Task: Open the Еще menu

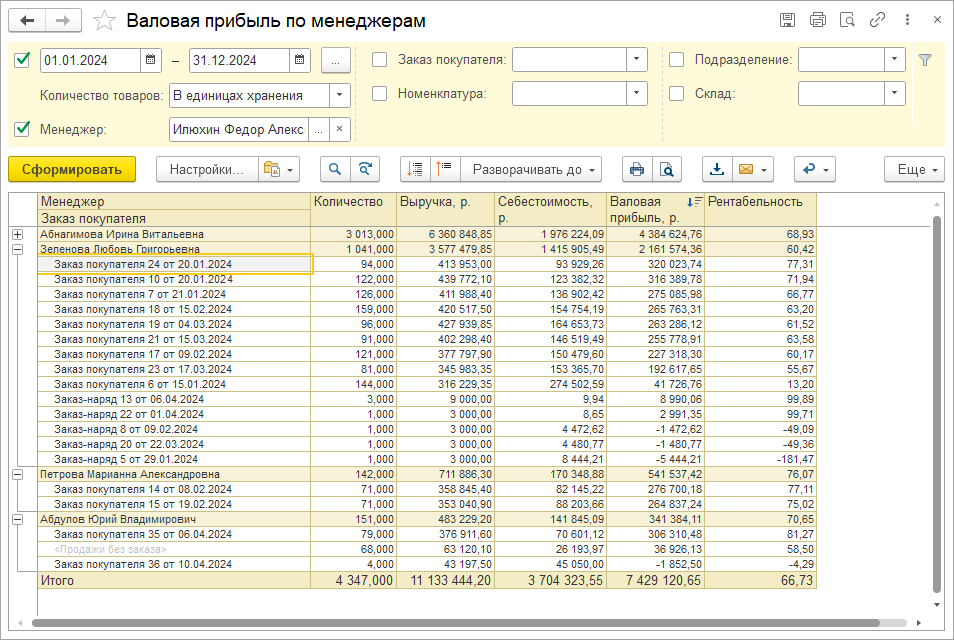Action: [x=914, y=170]
